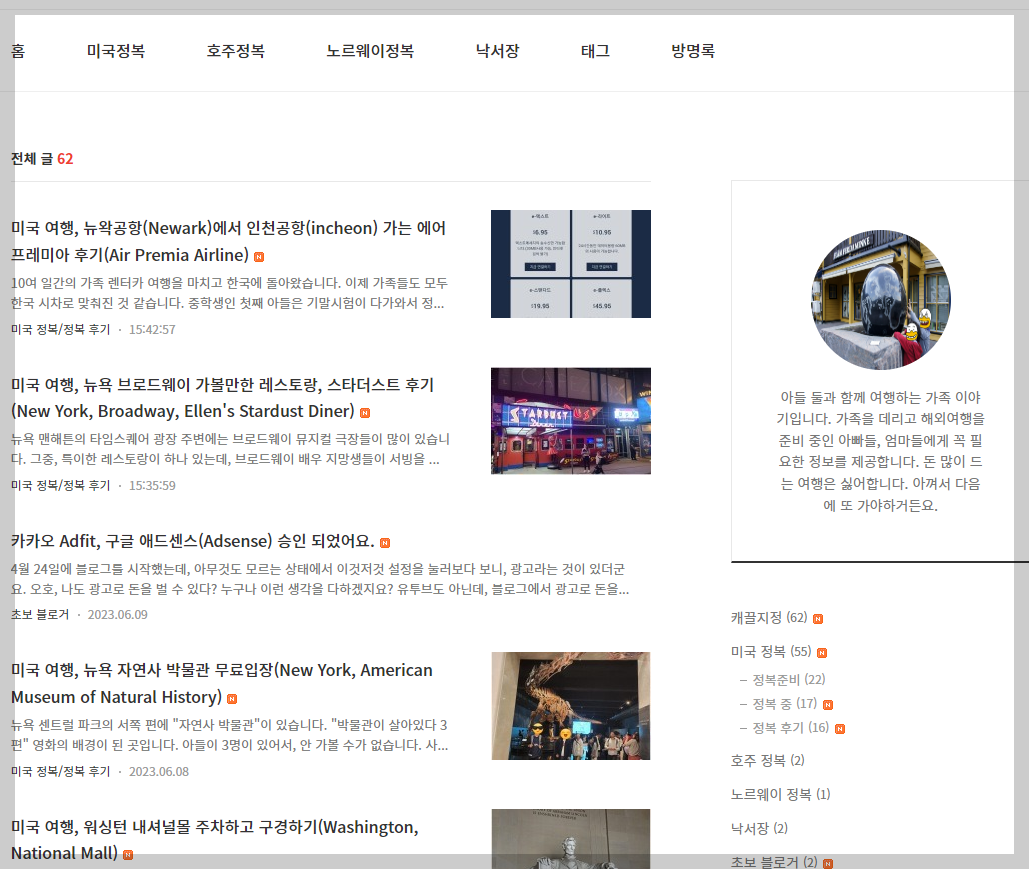
Task: Click the new icon after Adsense post title
Action: pyautogui.click(x=385, y=543)
